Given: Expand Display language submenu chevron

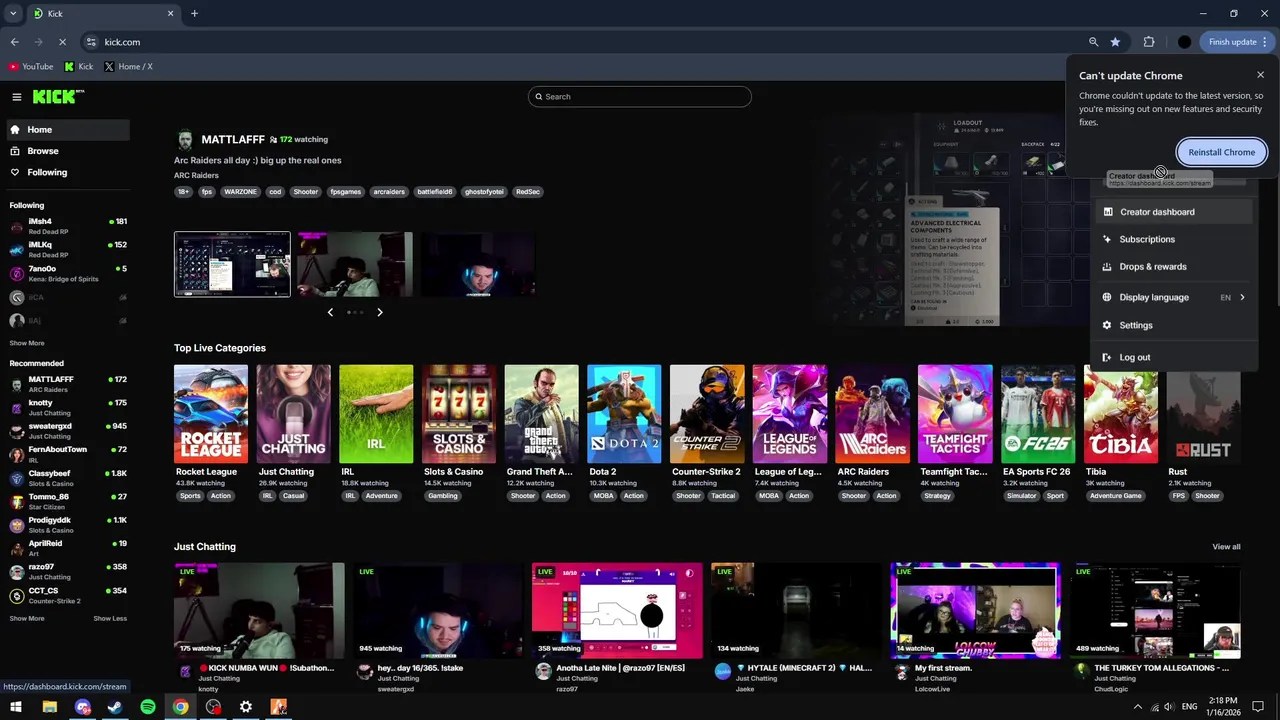Looking at the screenshot, I should click(1242, 297).
